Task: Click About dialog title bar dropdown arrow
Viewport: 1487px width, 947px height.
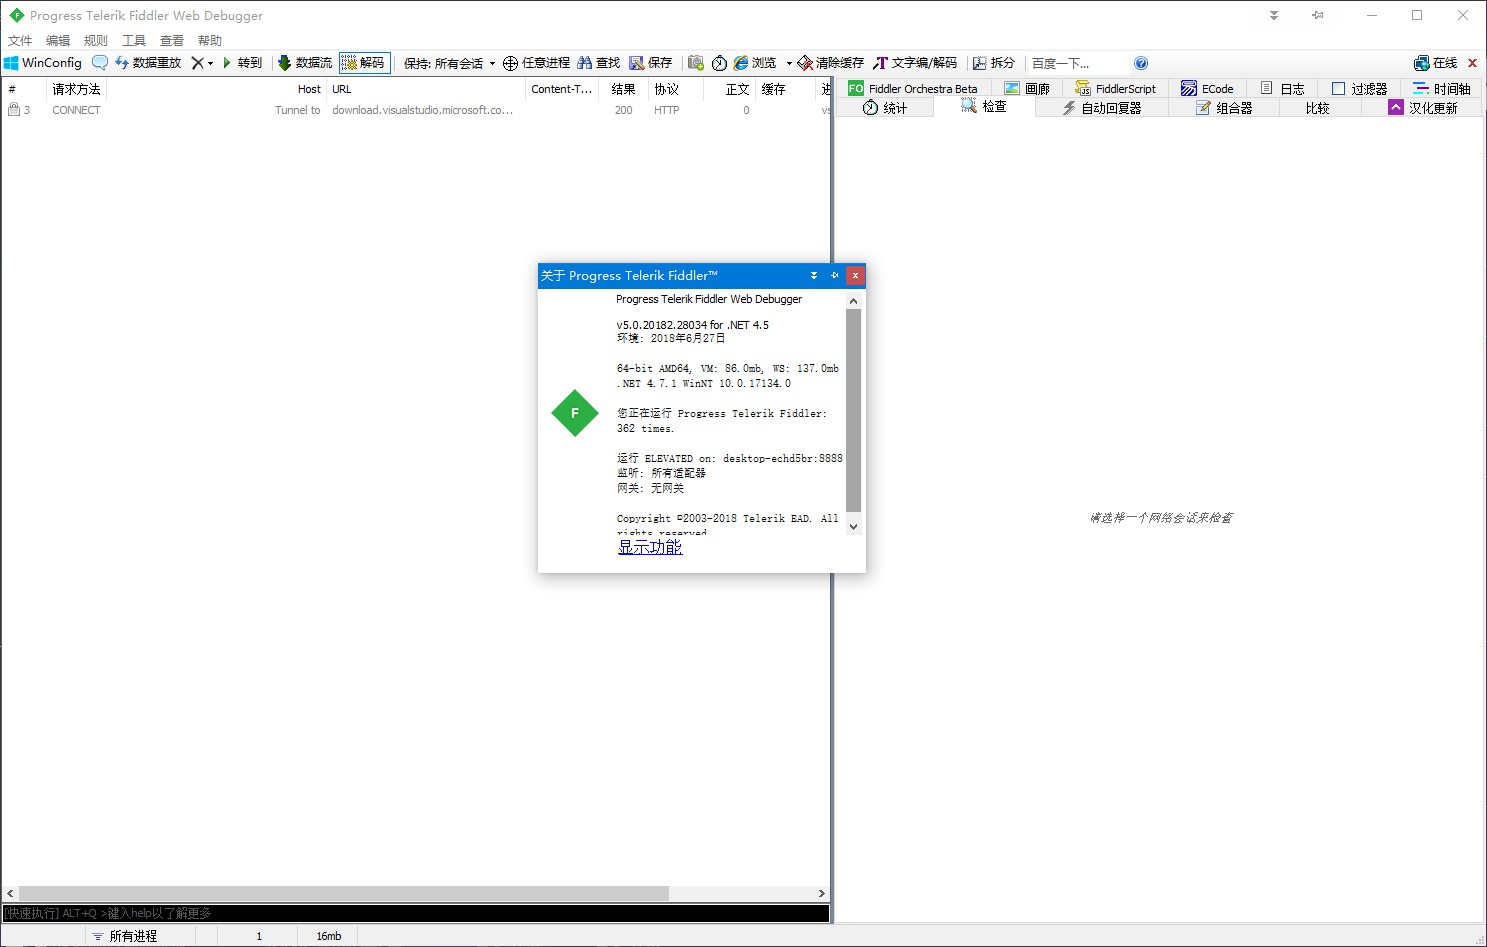Action: (x=814, y=275)
